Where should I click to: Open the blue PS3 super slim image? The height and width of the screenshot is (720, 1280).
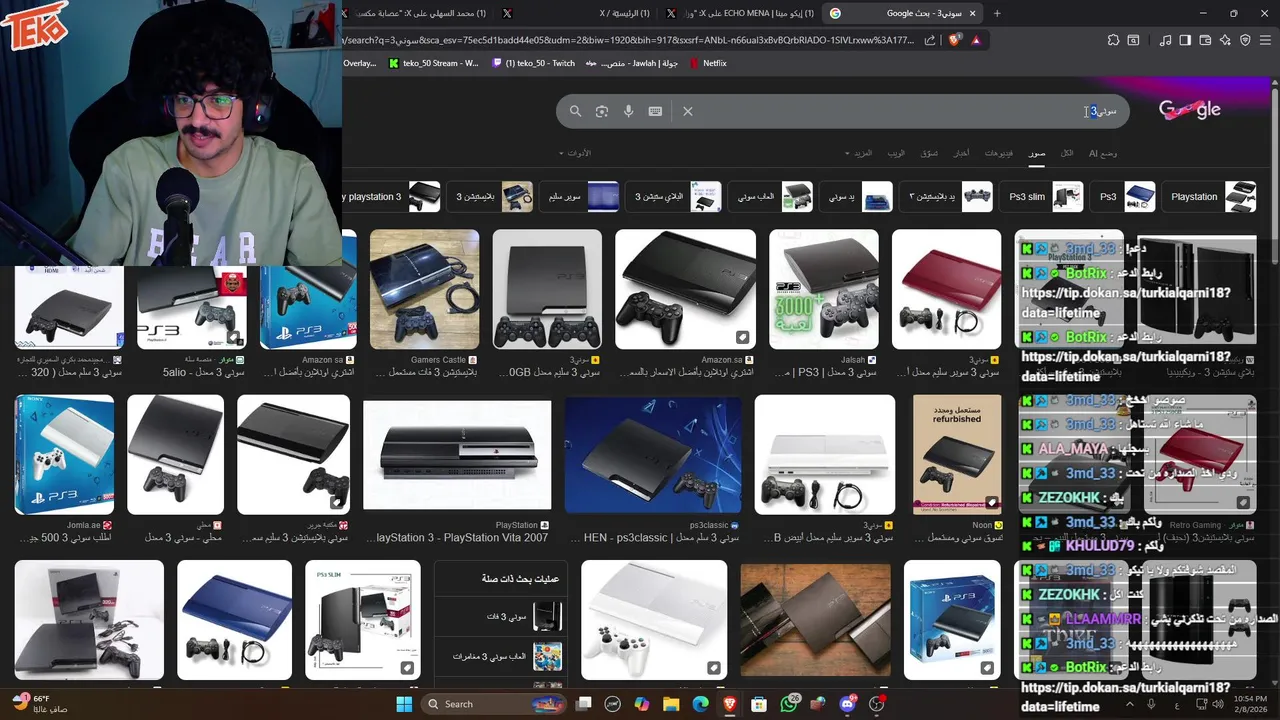[x=234, y=620]
